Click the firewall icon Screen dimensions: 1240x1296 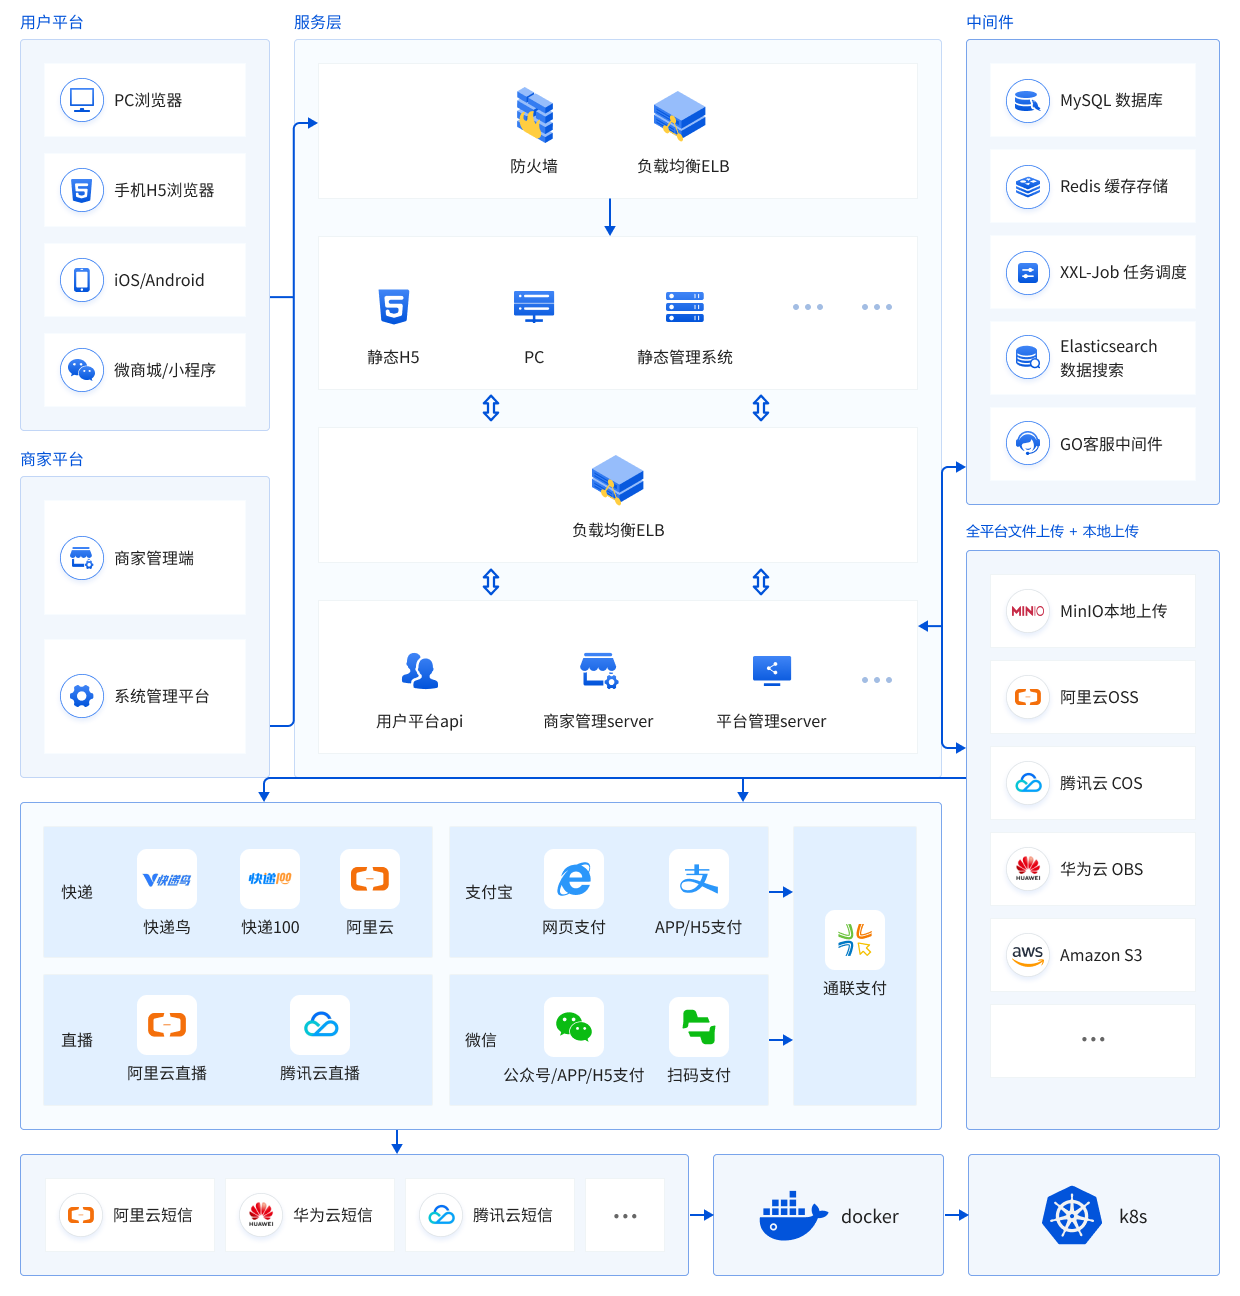[x=534, y=115]
